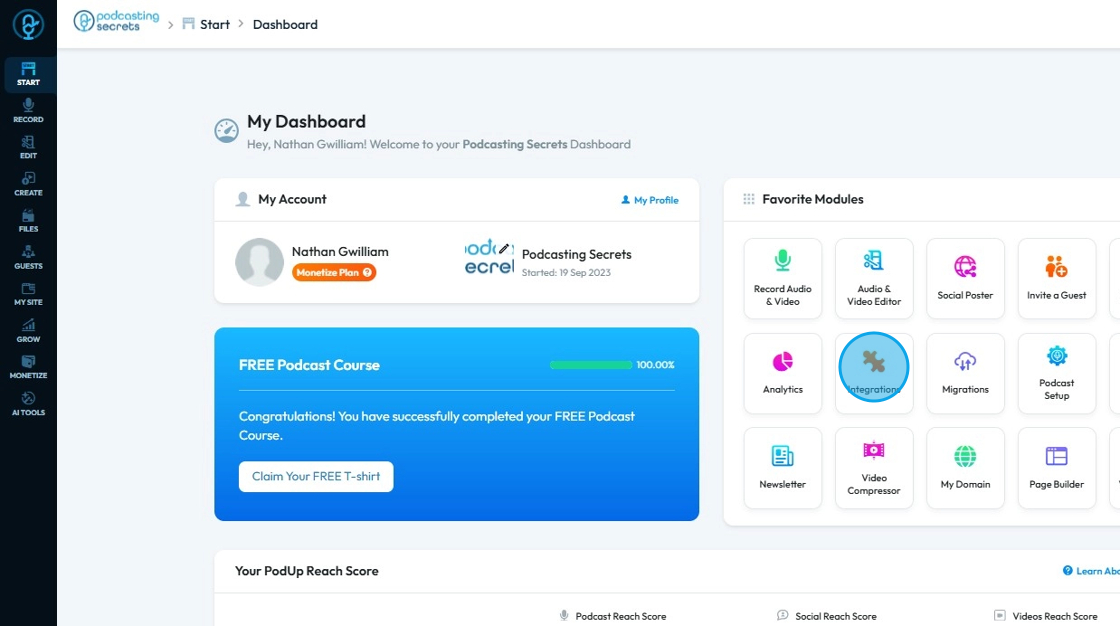
Task: Open the Page Builder module
Action: tap(1057, 468)
